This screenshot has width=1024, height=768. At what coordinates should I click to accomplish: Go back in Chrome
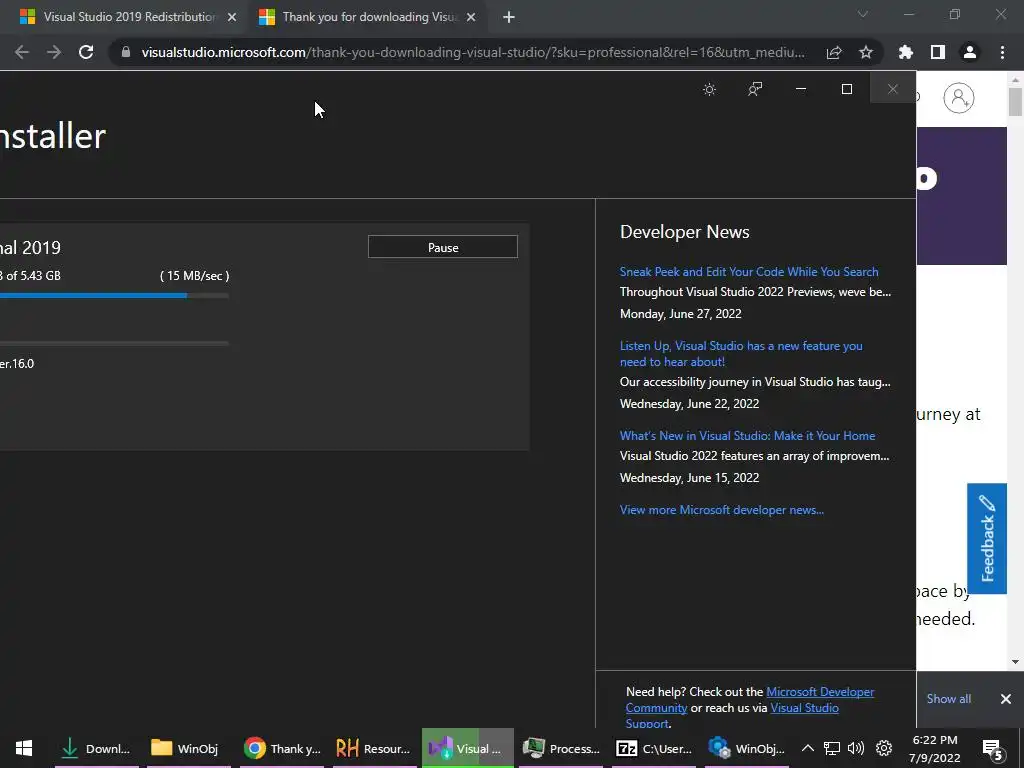pos(22,52)
